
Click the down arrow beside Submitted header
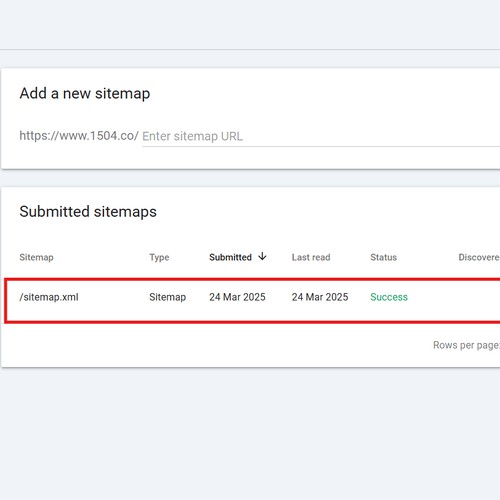click(x=262, y=256)
